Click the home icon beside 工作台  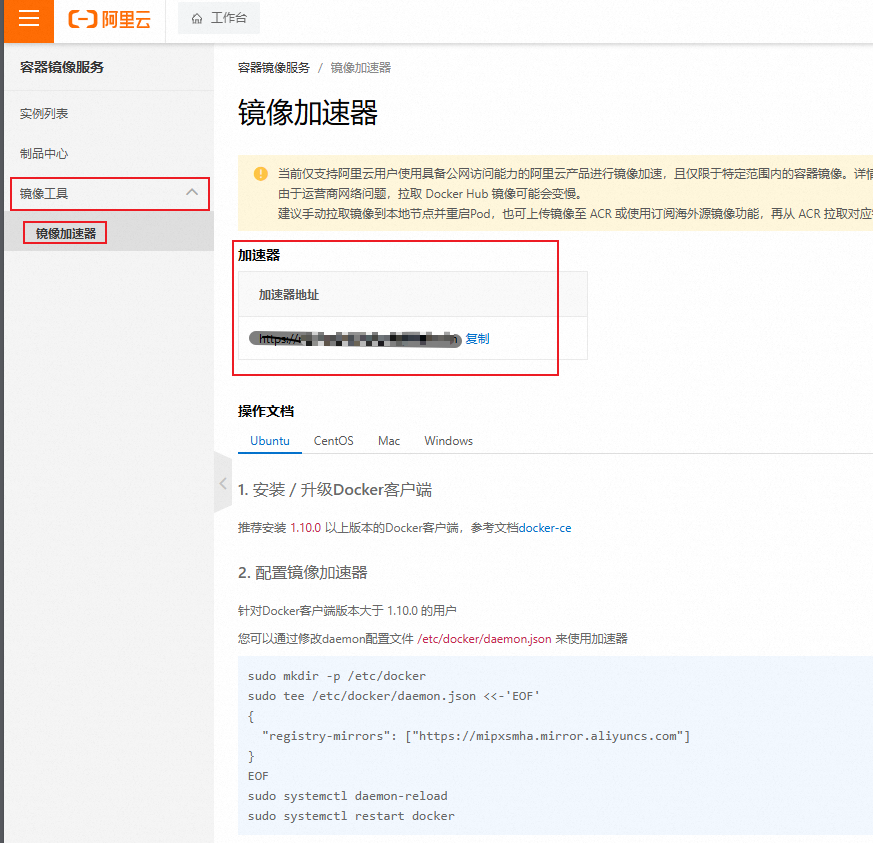(197, 19)
